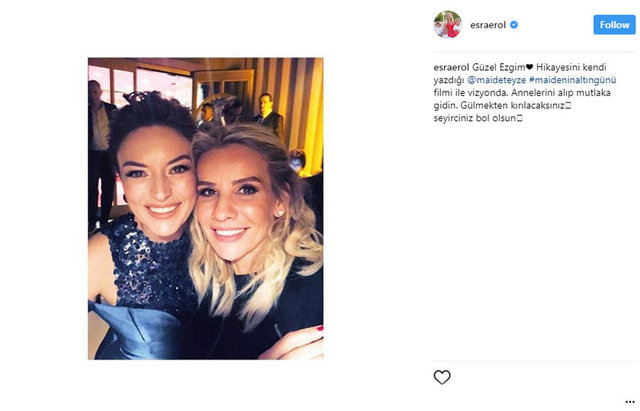Click the empty emoji box after olsun
This screenshot has height=411, width=640.
point(520,119)
